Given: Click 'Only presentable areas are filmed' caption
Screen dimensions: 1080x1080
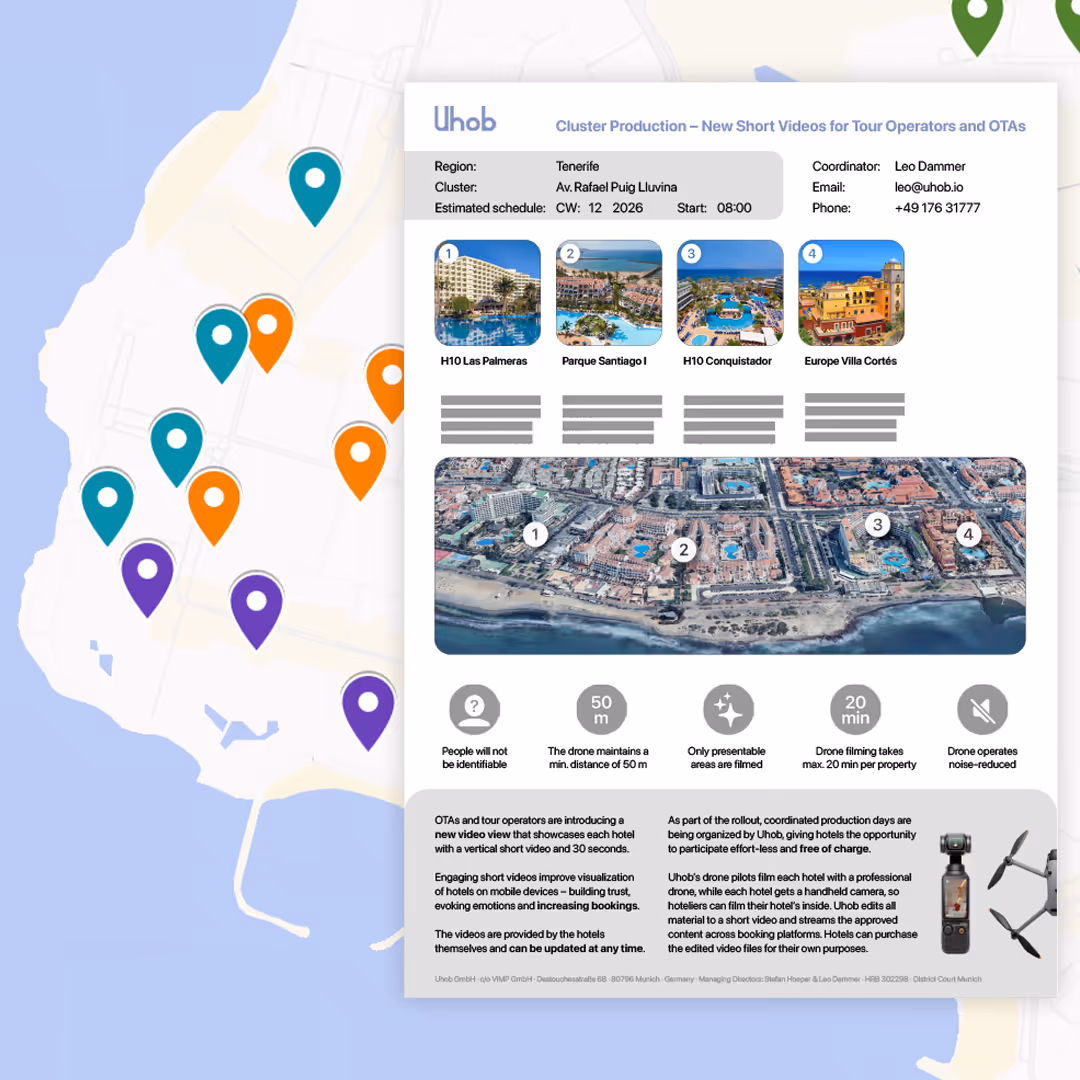Looking at the screenshot, I should click(x=727, y=758).
